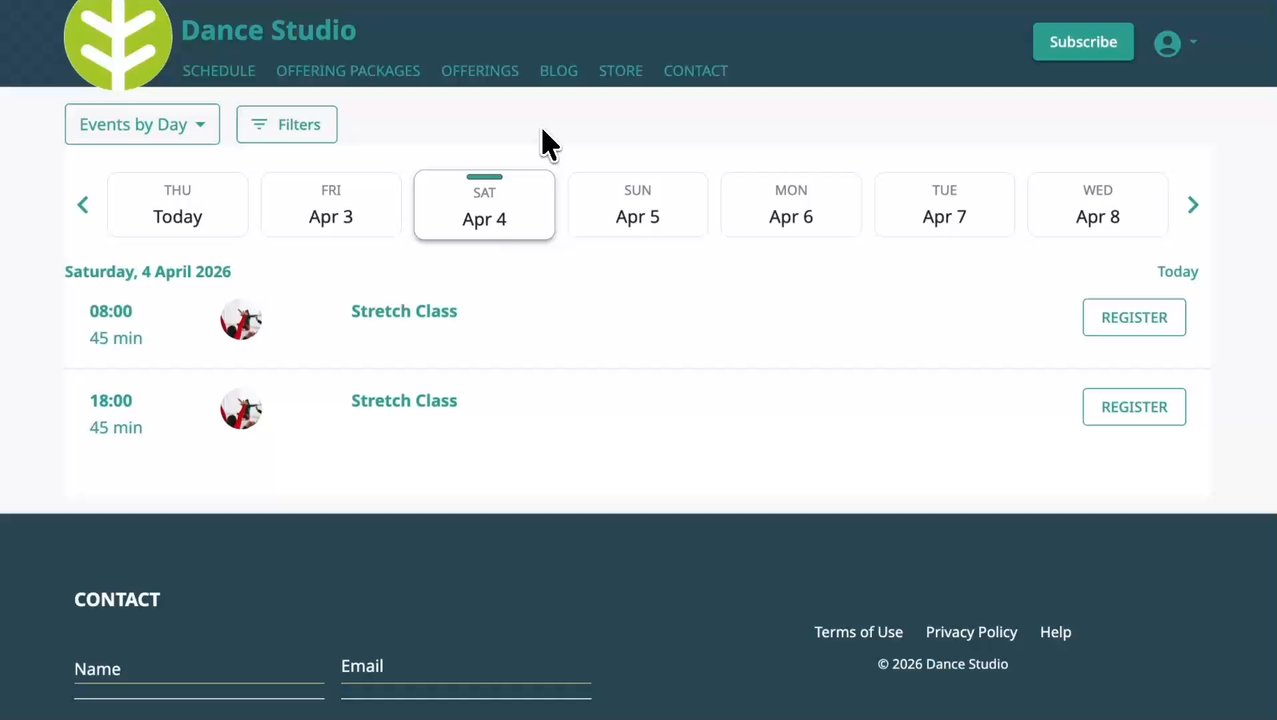
Task: Expand the Events by Day dropdown
Action: [x=142, y=125]
